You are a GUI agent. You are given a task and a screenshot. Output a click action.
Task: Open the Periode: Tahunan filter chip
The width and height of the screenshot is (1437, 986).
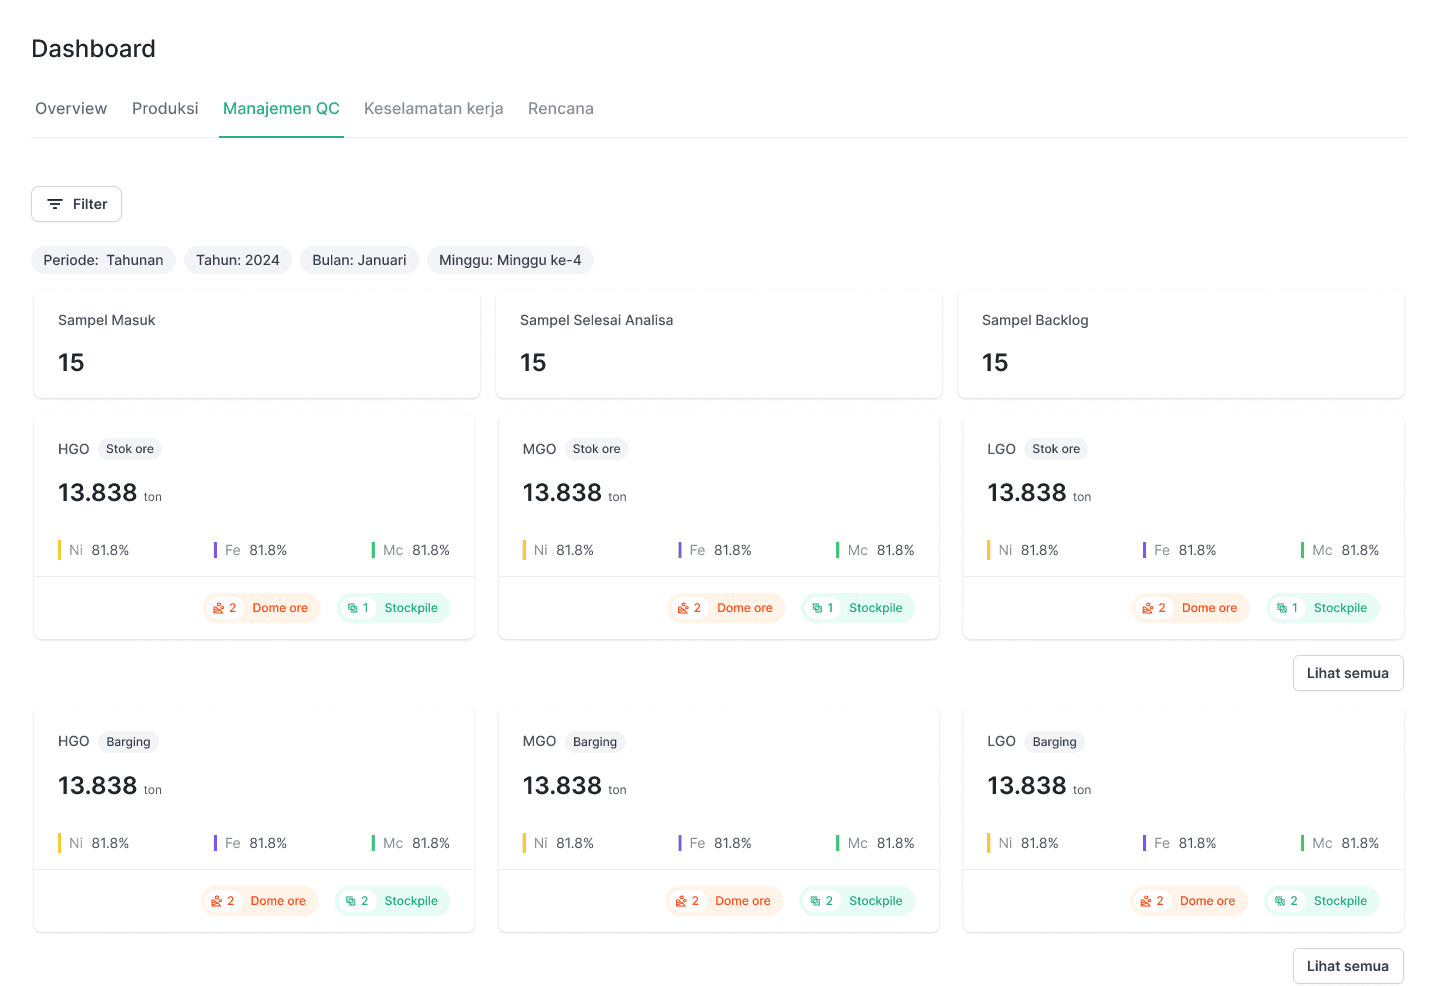(x=103, y=259)
